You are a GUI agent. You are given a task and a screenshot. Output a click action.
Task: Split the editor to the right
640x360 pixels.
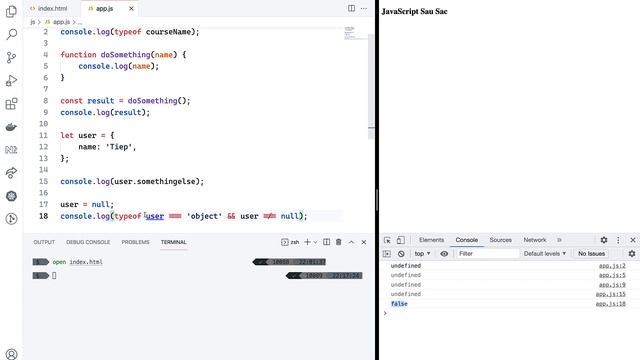[x=351, y=8]
